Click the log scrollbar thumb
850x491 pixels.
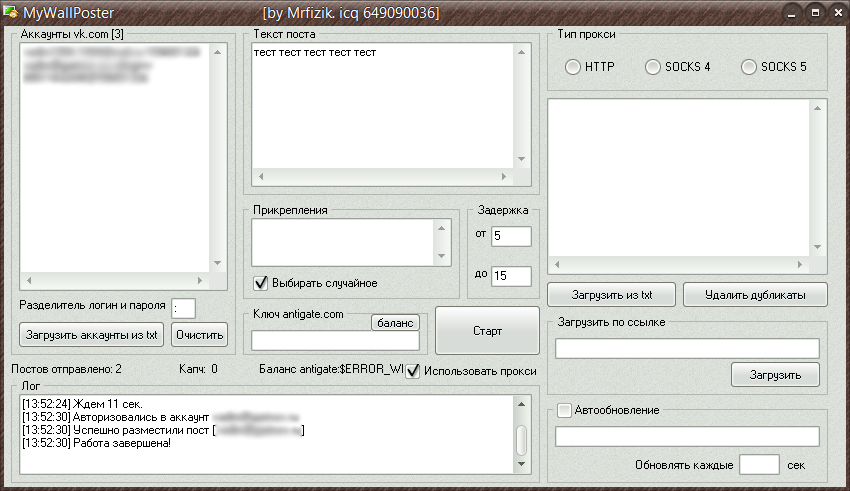pos(521,440)
